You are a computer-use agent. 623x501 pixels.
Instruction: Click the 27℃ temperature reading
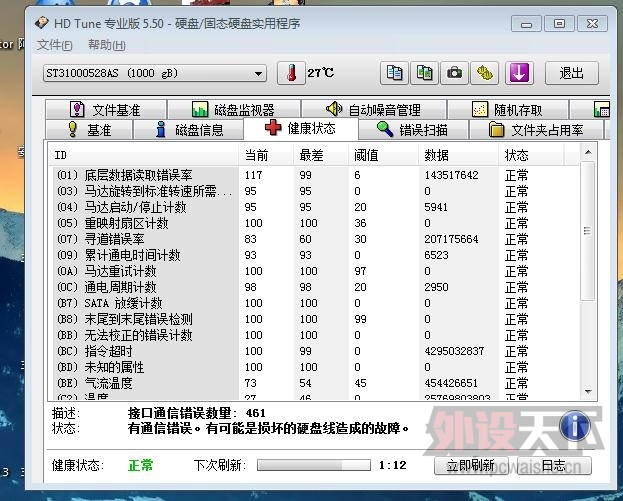[x=321, y=73]
